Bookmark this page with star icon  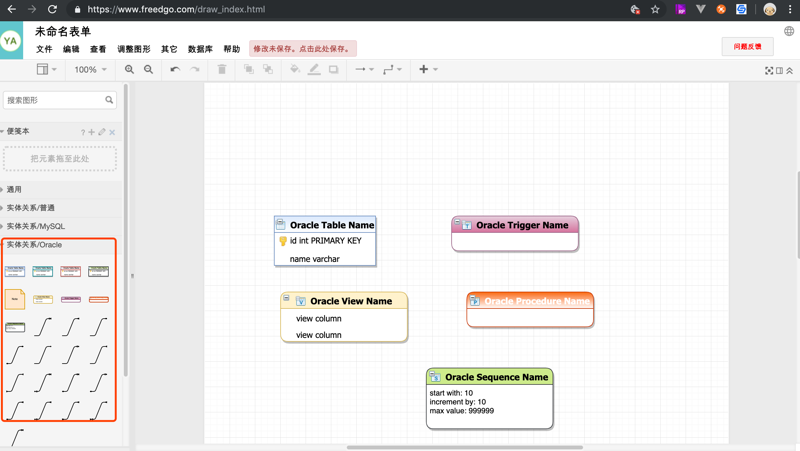(655, 9)
